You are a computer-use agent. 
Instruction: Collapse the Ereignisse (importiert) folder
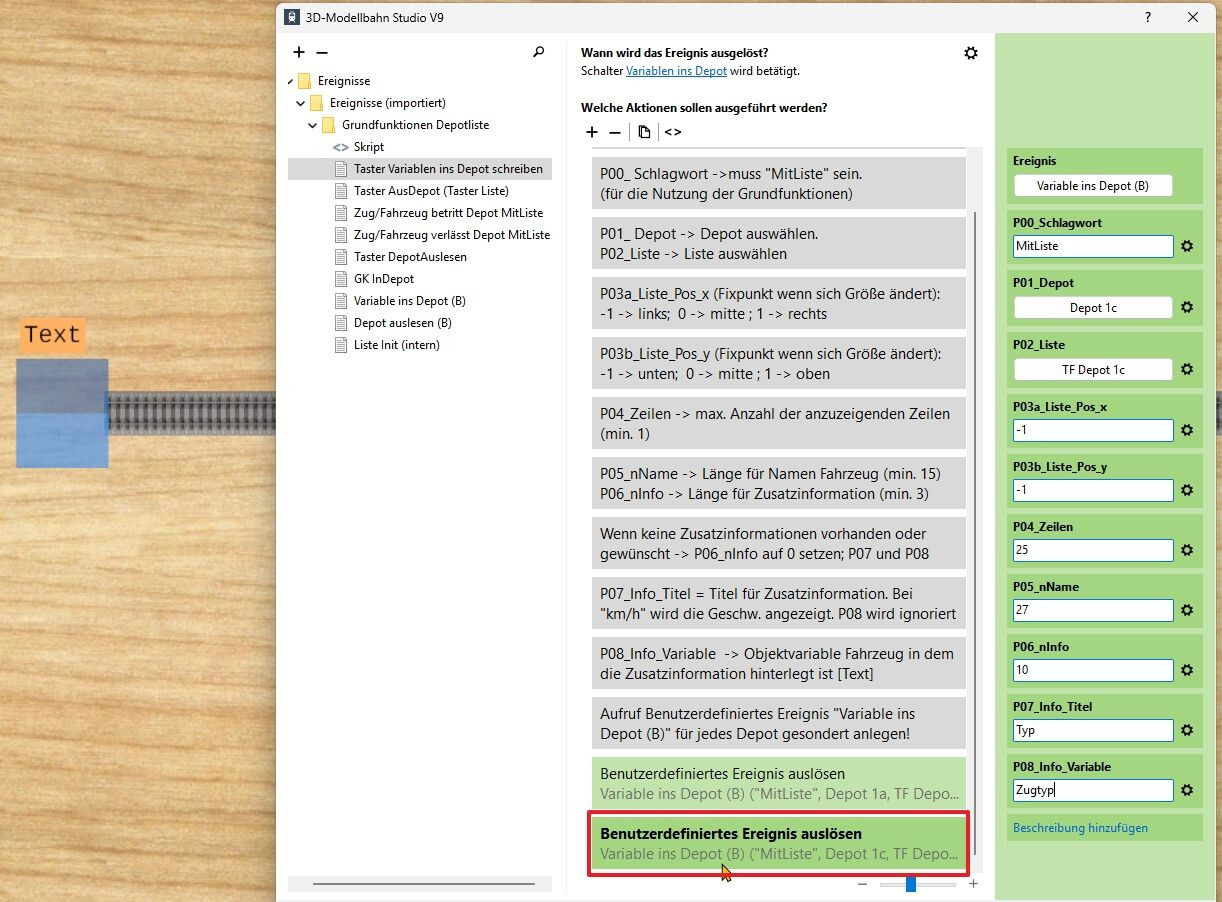[x=301, y=103]
